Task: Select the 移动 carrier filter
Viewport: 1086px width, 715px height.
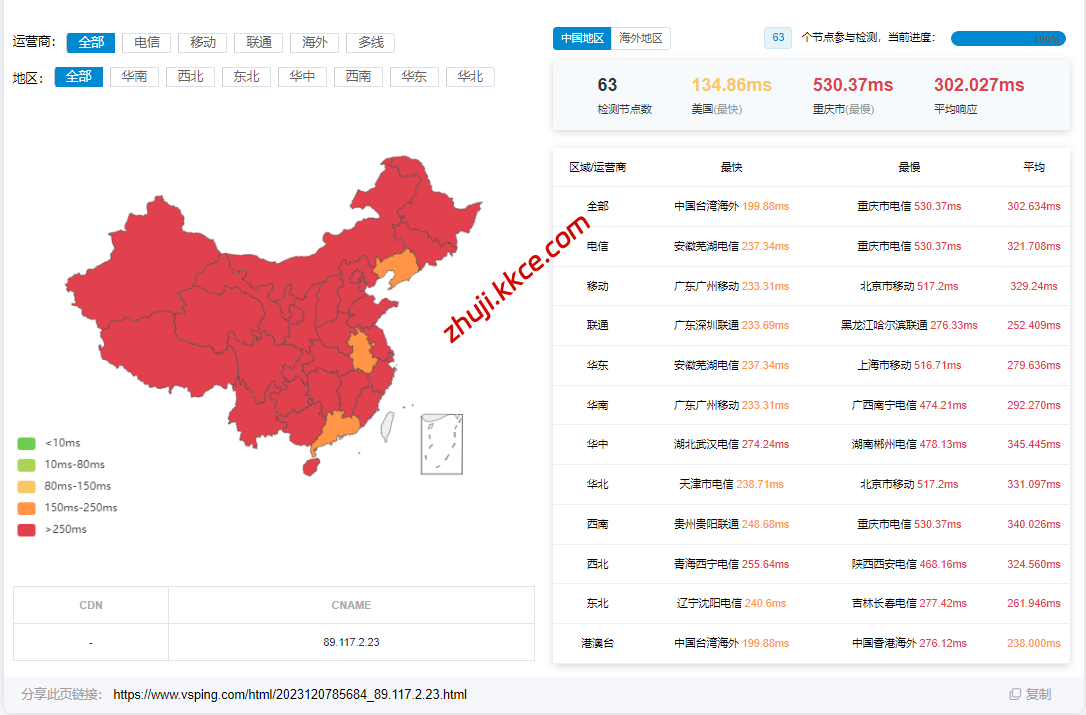Action: pyautogui.click(x=203, y=42)
